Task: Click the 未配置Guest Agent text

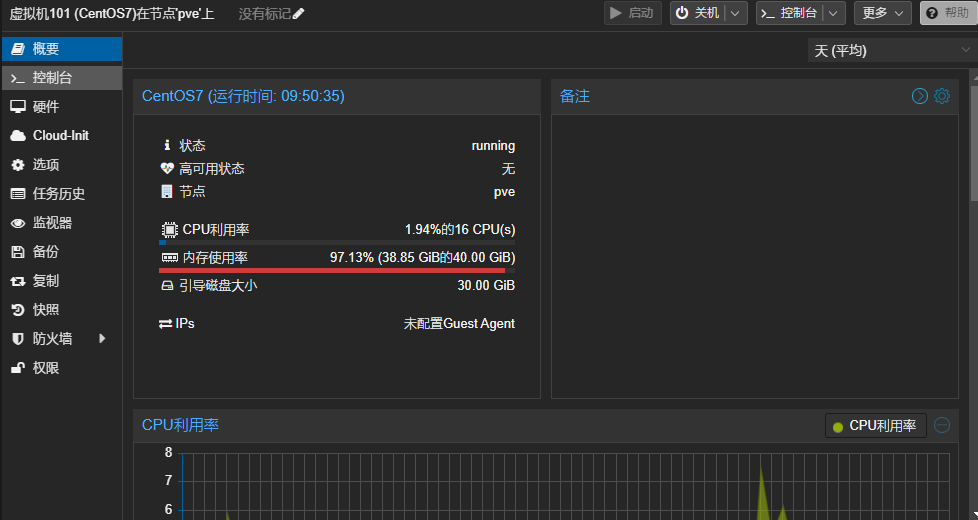Action: pyautogui.click(x=459, y=324)
